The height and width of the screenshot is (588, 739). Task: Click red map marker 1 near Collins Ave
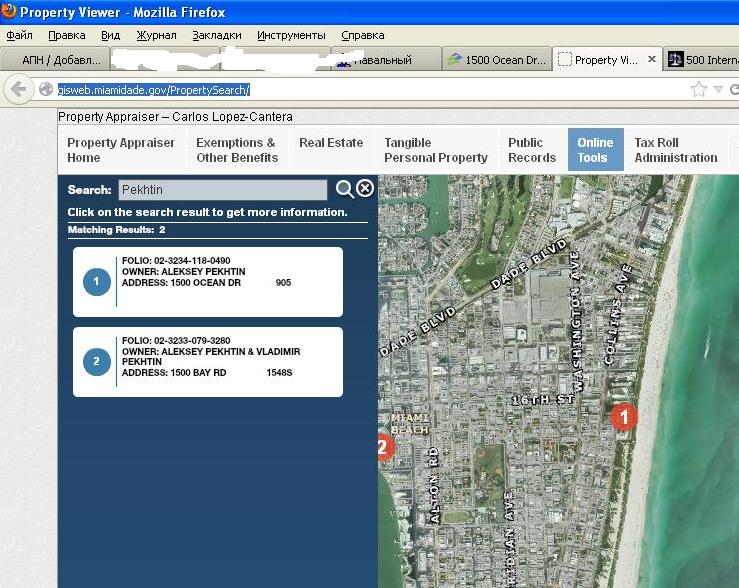(x=624, y=417)
